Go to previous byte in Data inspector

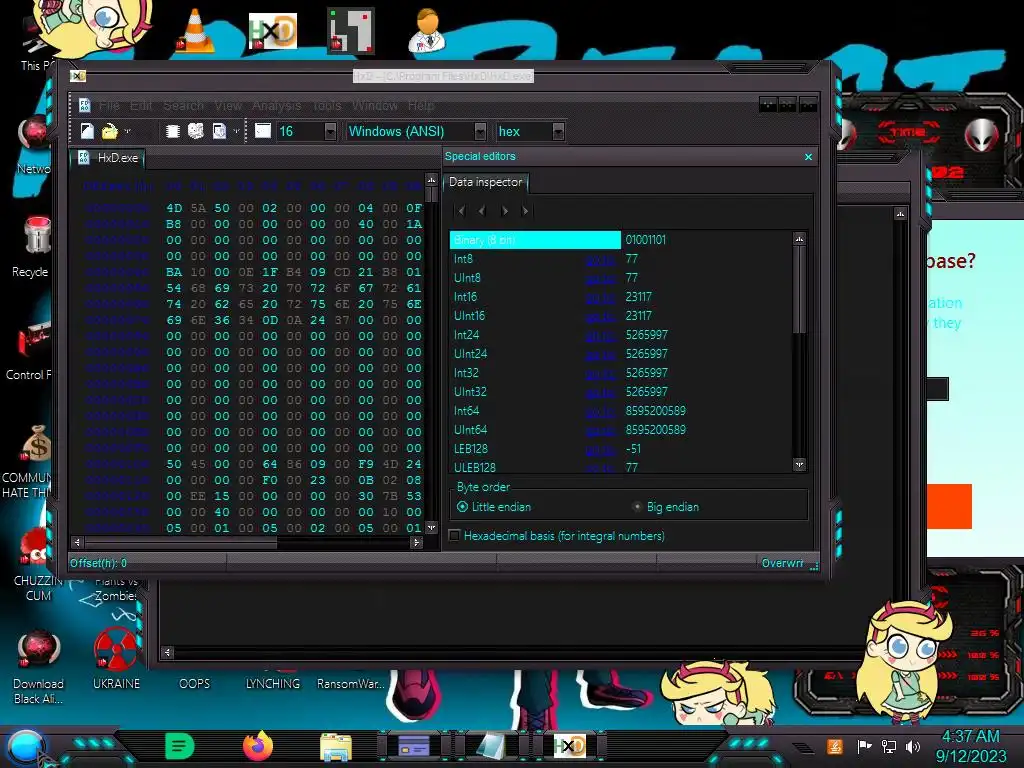point(482,210)
